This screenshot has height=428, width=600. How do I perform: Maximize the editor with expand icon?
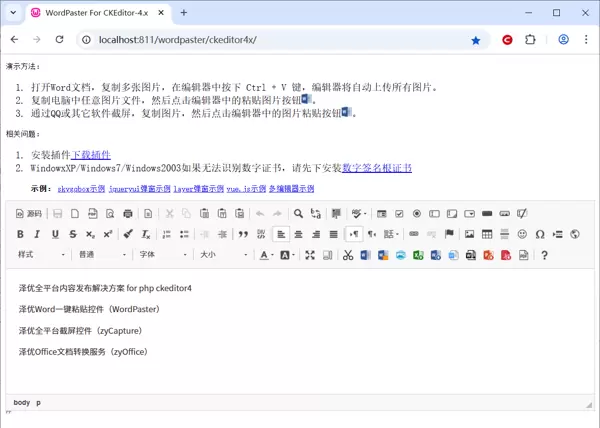pyautogui.click(x=310, y=255)
